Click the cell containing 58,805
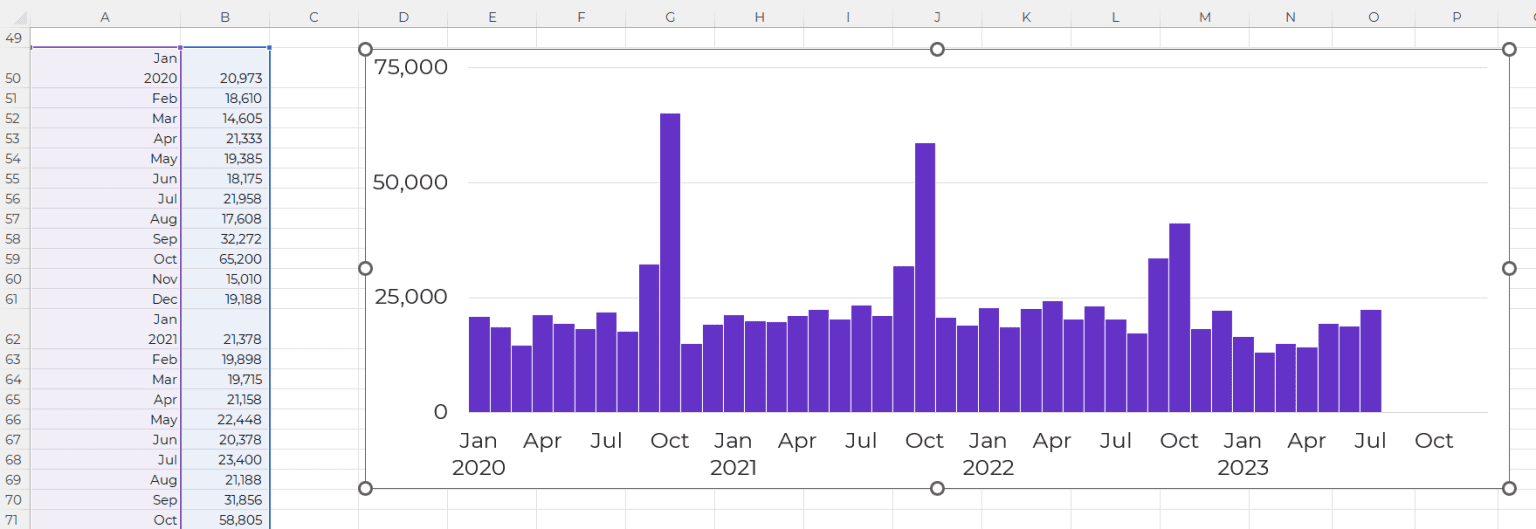The height and width of the screenshot is (529, 1536). tap(225, 519)
